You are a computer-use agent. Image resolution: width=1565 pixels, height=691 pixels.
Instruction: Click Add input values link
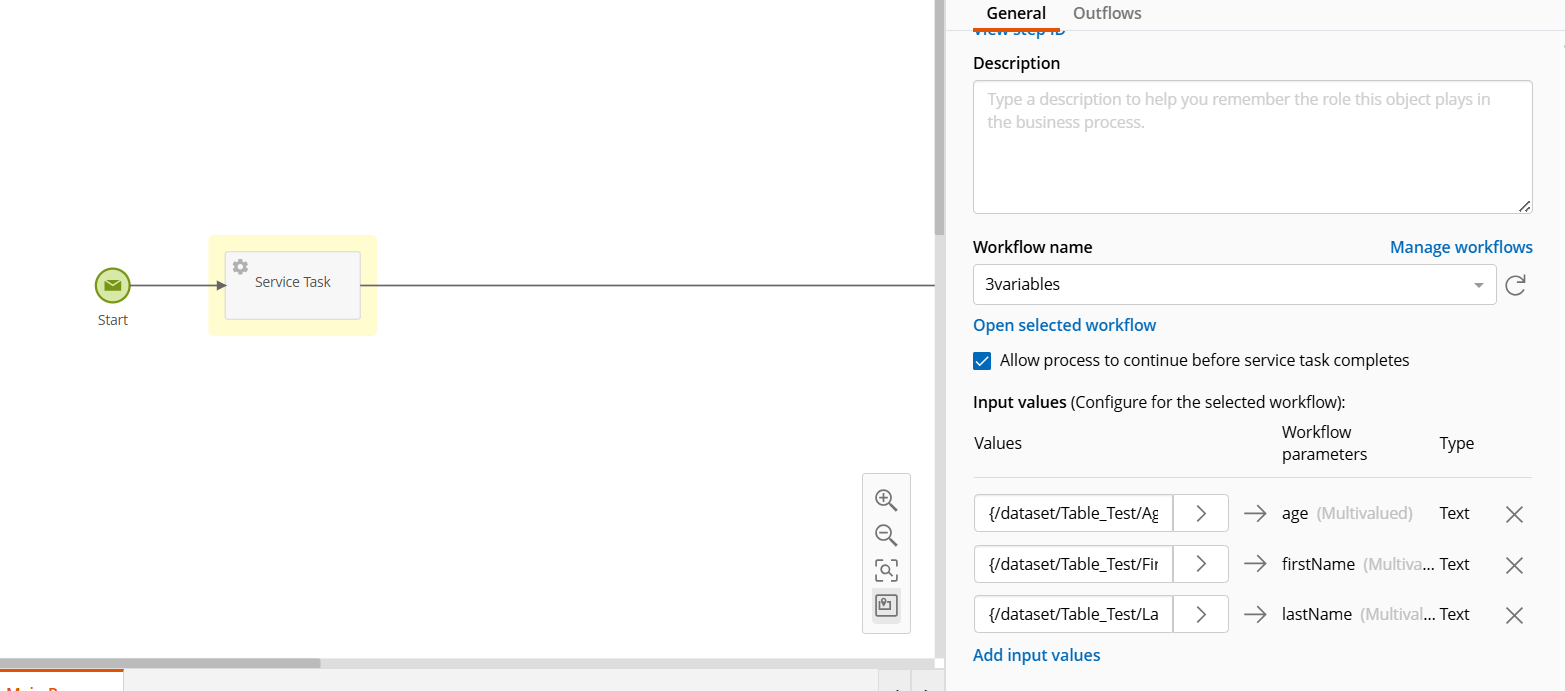(1036, 655)
